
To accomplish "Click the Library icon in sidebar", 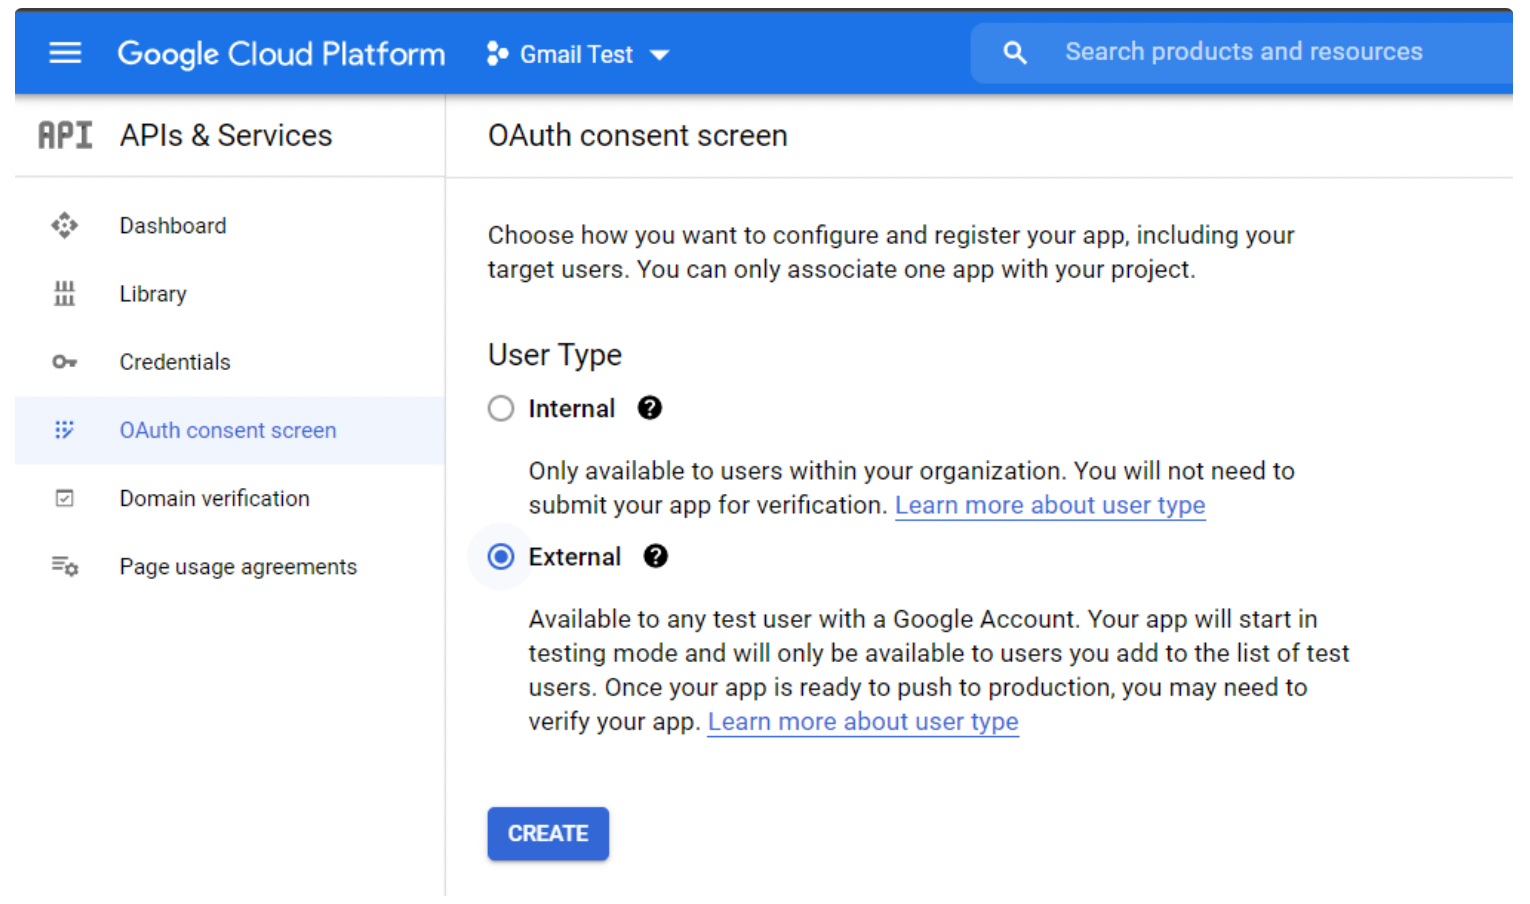I will (x=65, y=294).
